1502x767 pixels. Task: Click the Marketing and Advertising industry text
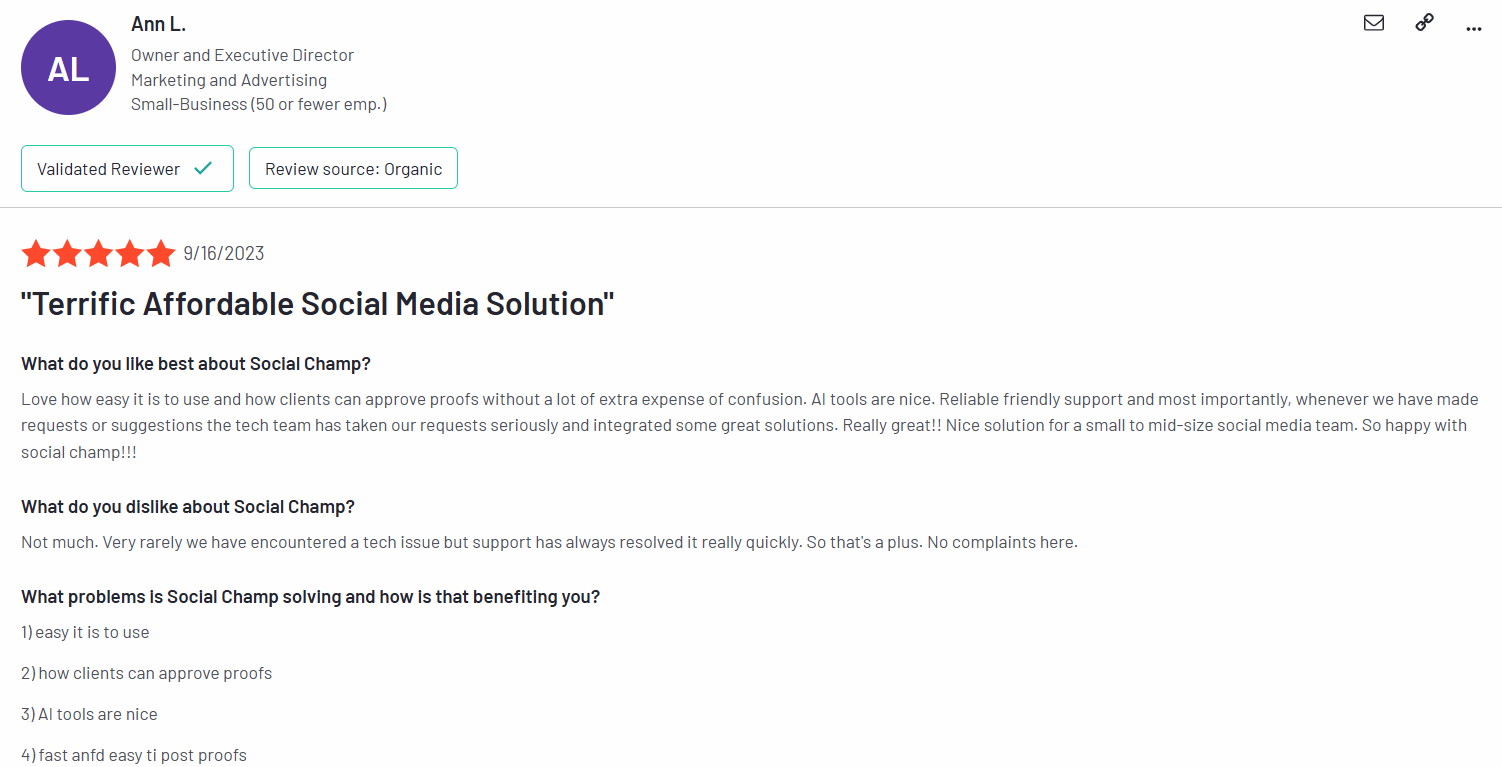pyautogui.click(x=229, y=80)
